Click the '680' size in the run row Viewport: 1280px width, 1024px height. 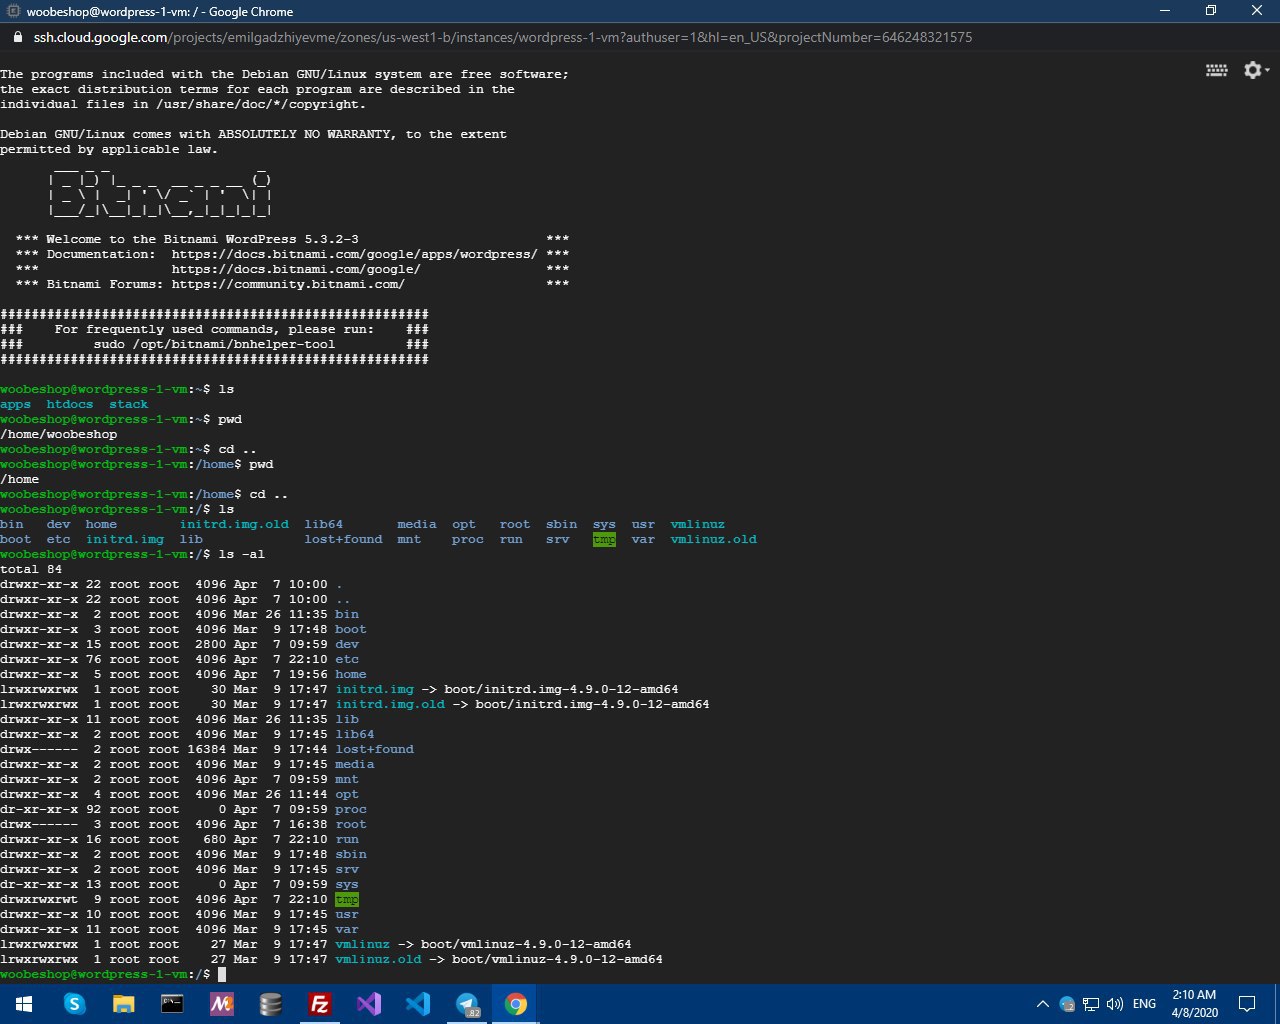click(215, 839)
